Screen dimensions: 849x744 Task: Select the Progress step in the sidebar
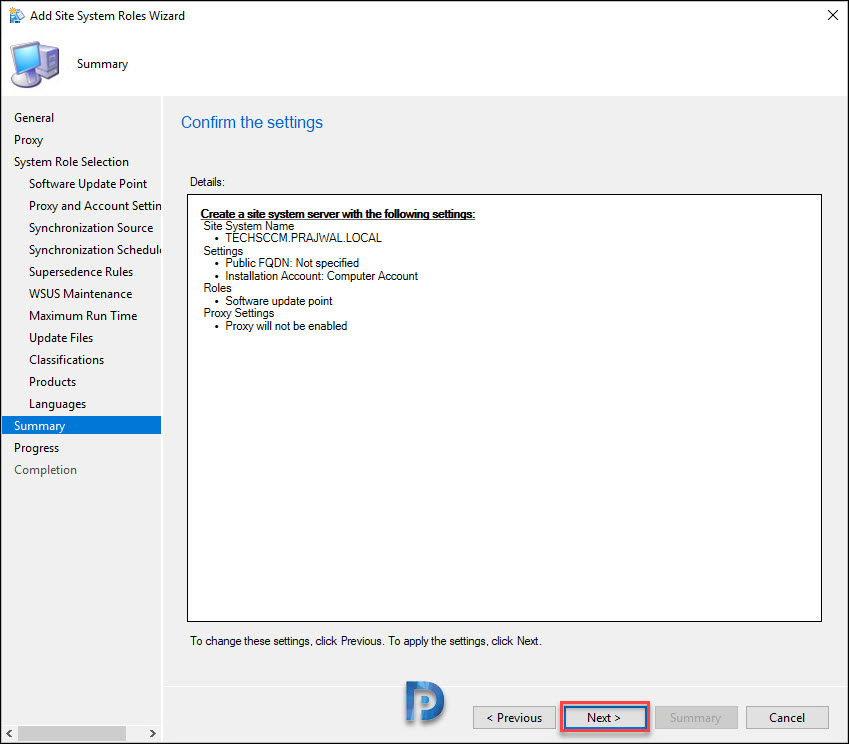tap(37, 448)
